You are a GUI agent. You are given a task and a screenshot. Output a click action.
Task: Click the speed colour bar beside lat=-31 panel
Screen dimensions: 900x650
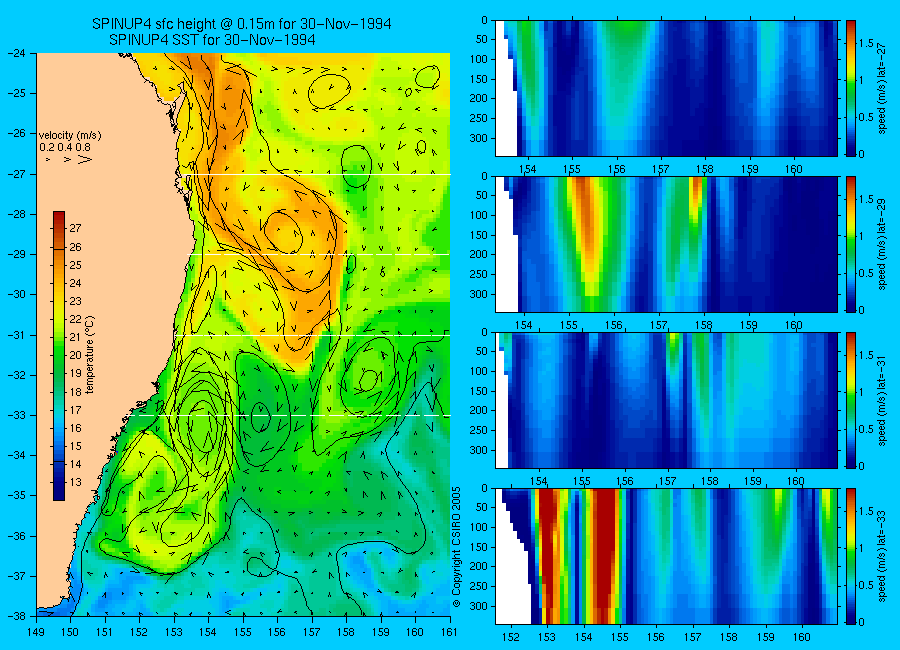[850, 400]
